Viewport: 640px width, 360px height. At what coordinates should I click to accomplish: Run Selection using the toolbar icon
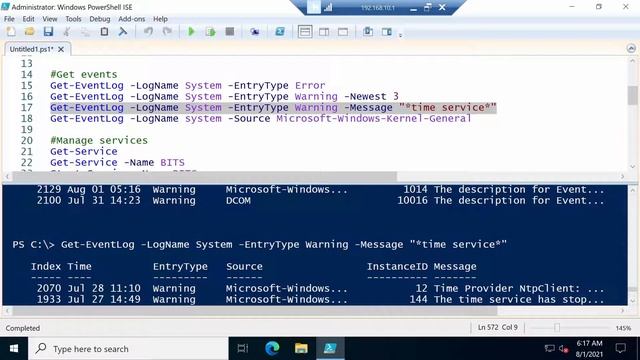211,32
